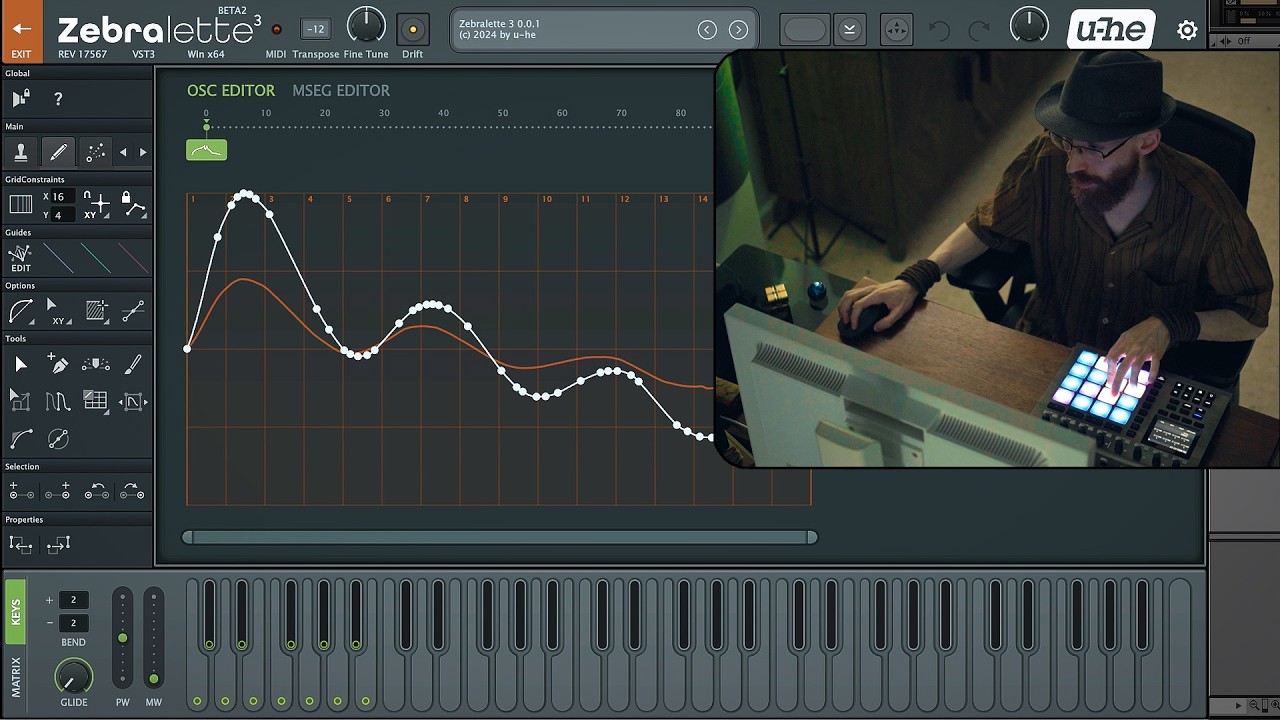This screenshot has width=1280, height=720.
Task: Toggle the second teal guide line
Action: (96, 258)
